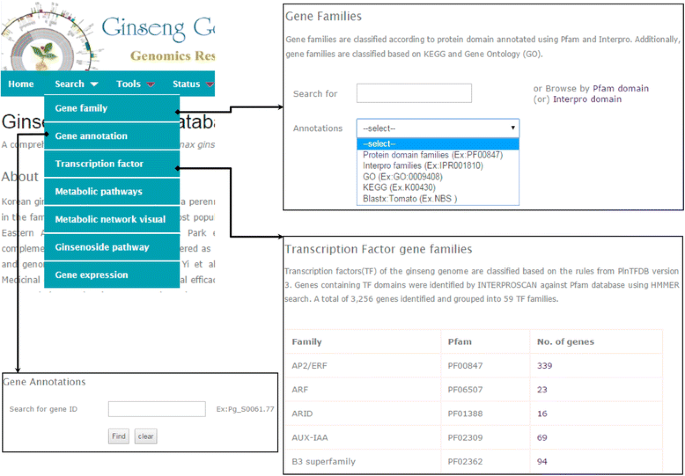Click the example ID Ex:Pg_S0061.77

click(245, 409)
